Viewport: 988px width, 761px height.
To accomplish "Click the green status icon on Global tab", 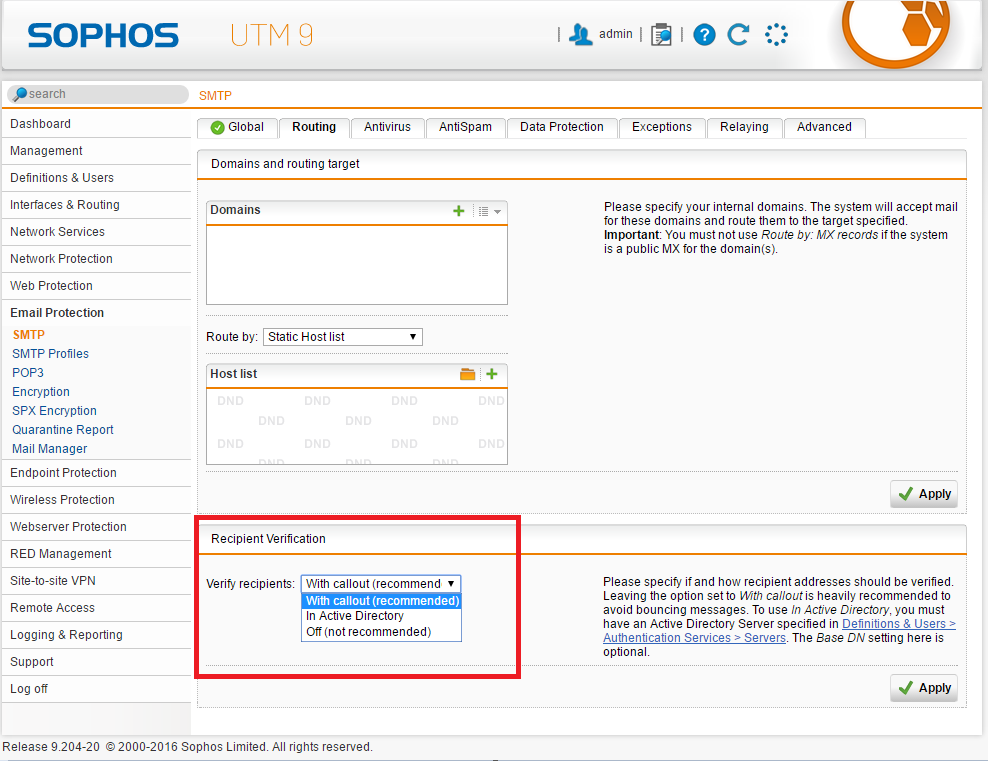I will tap(217, 127).
